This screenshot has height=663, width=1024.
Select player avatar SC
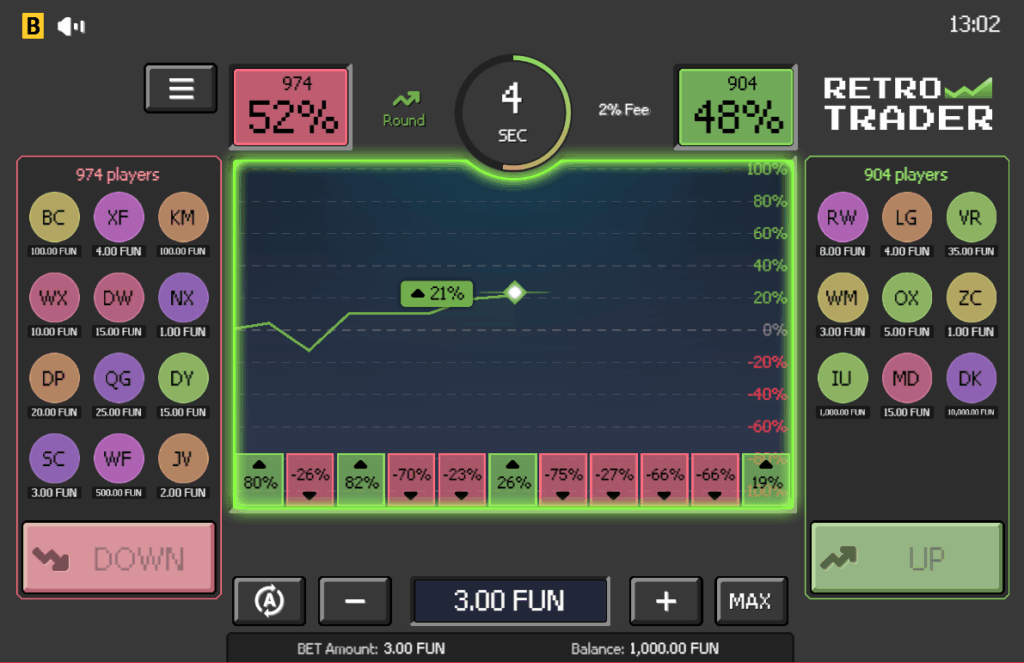[54, 459]
